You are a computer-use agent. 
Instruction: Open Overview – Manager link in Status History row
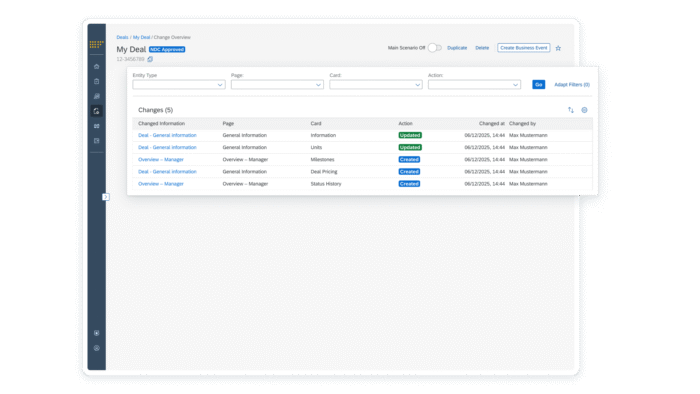pos(161,184)
